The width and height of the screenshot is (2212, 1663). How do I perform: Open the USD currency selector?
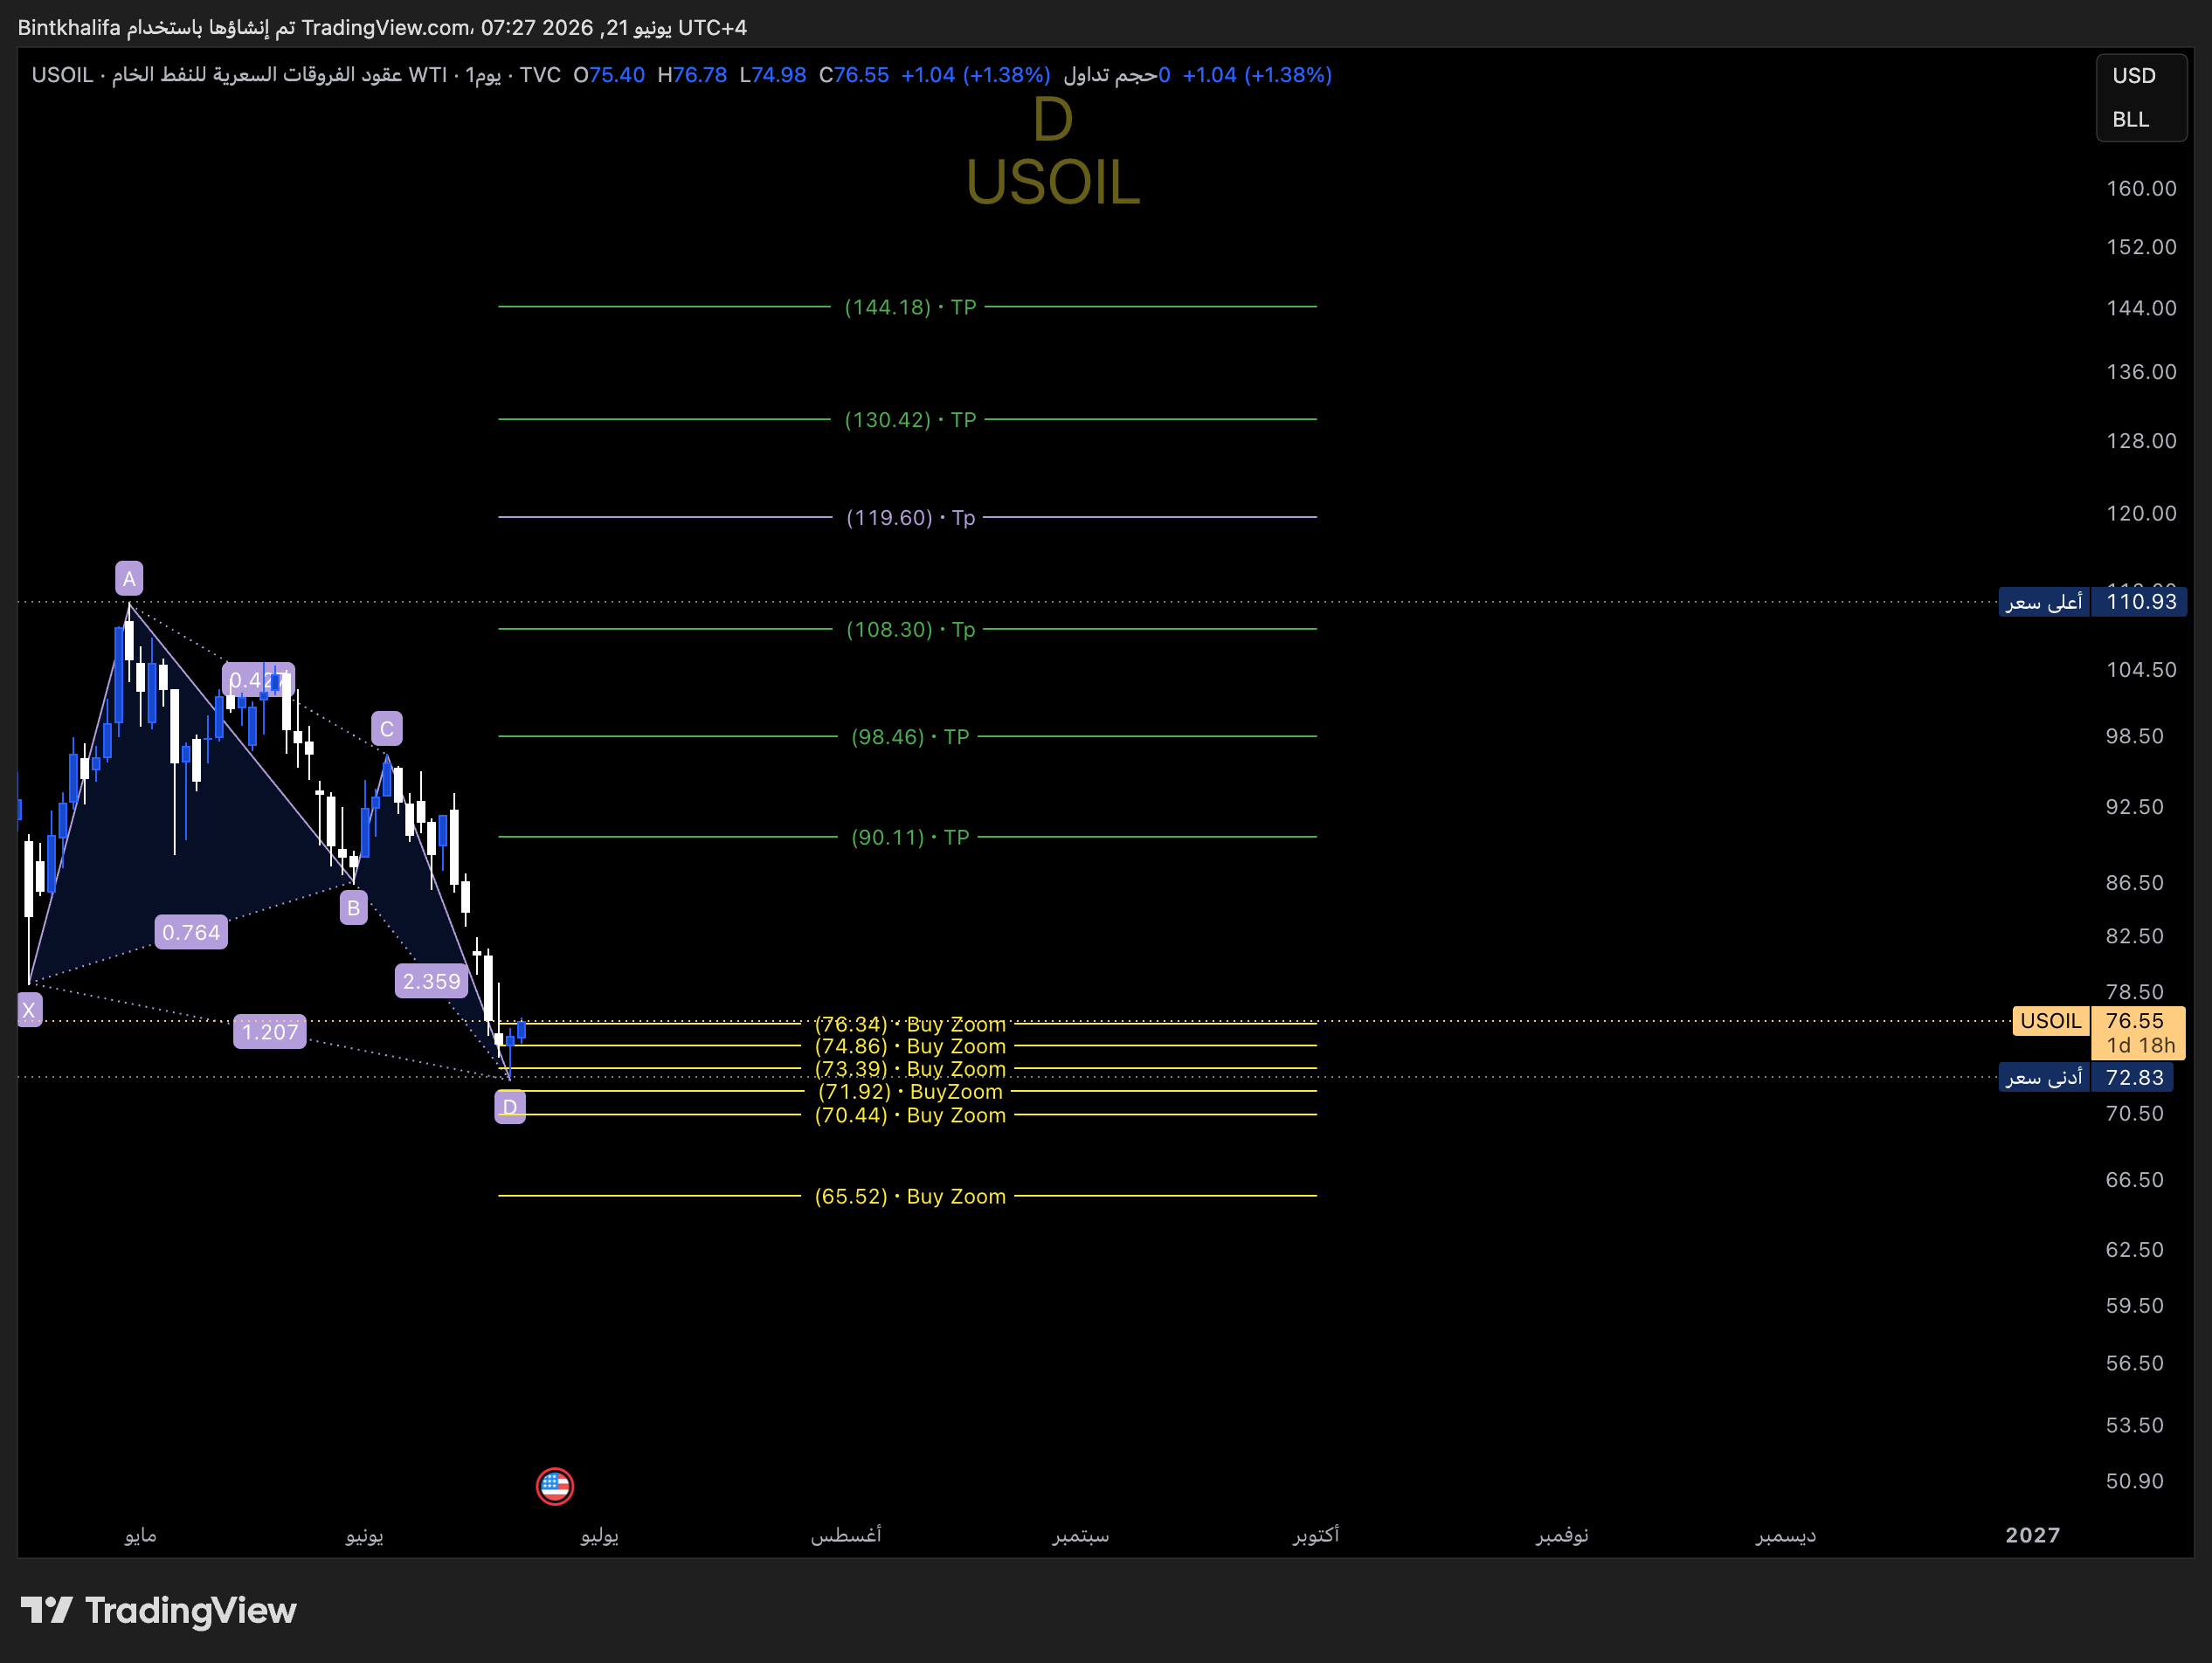click(2134, 76)
